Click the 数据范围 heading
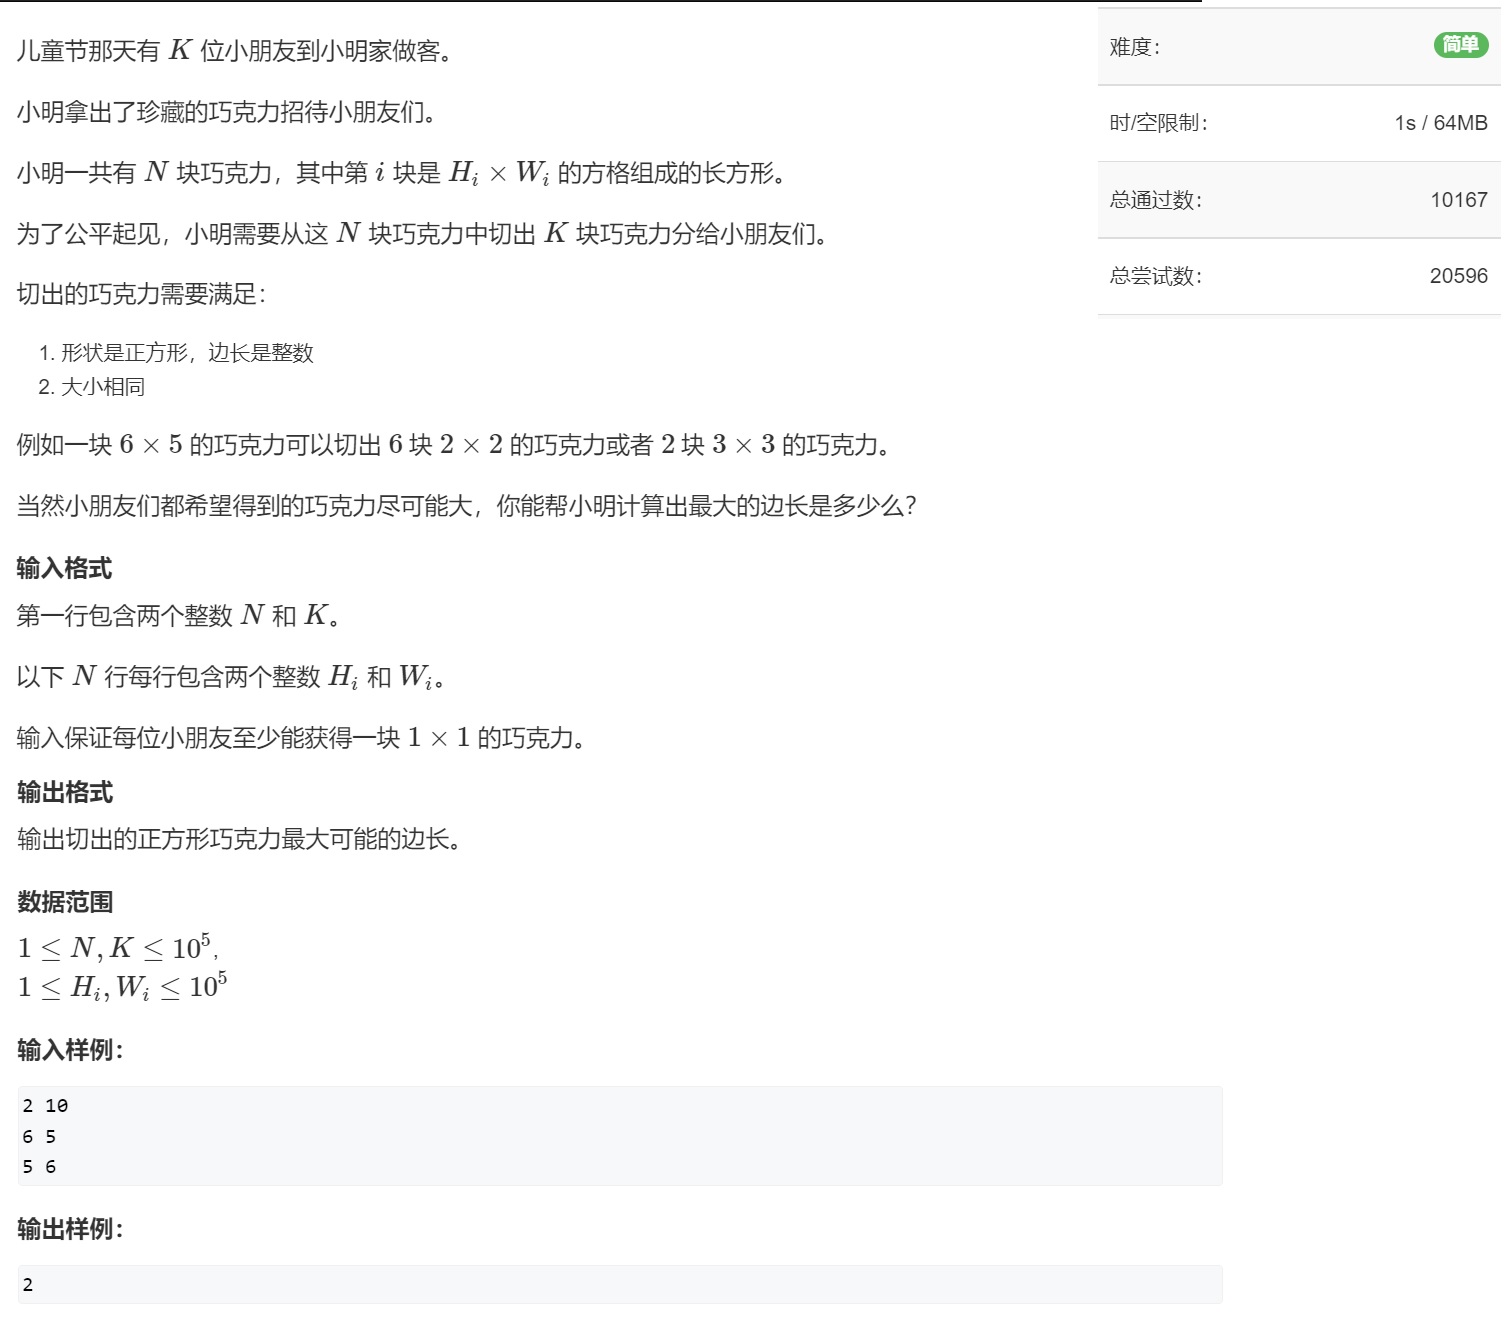This screenshot has width=1510, height=1325. pos(65,902)
